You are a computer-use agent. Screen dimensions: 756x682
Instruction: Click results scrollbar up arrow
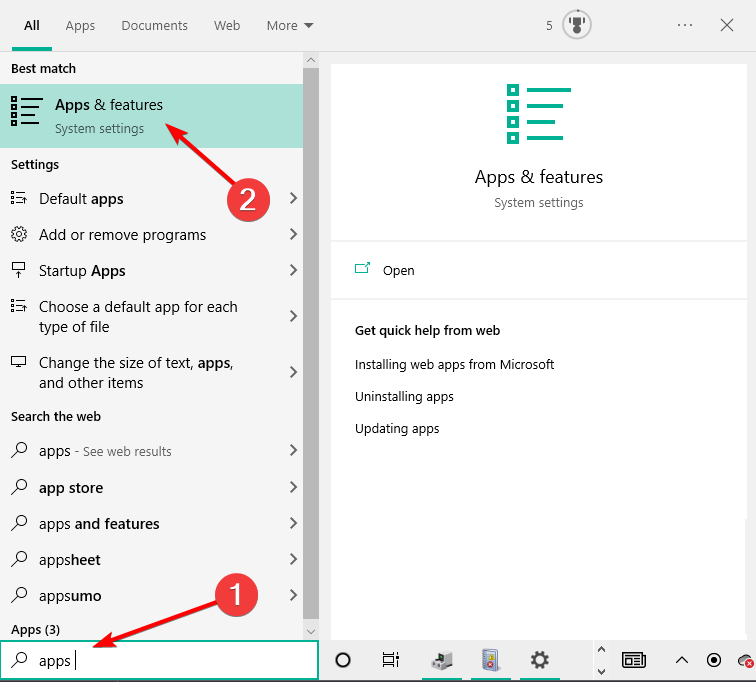(311, 60)
